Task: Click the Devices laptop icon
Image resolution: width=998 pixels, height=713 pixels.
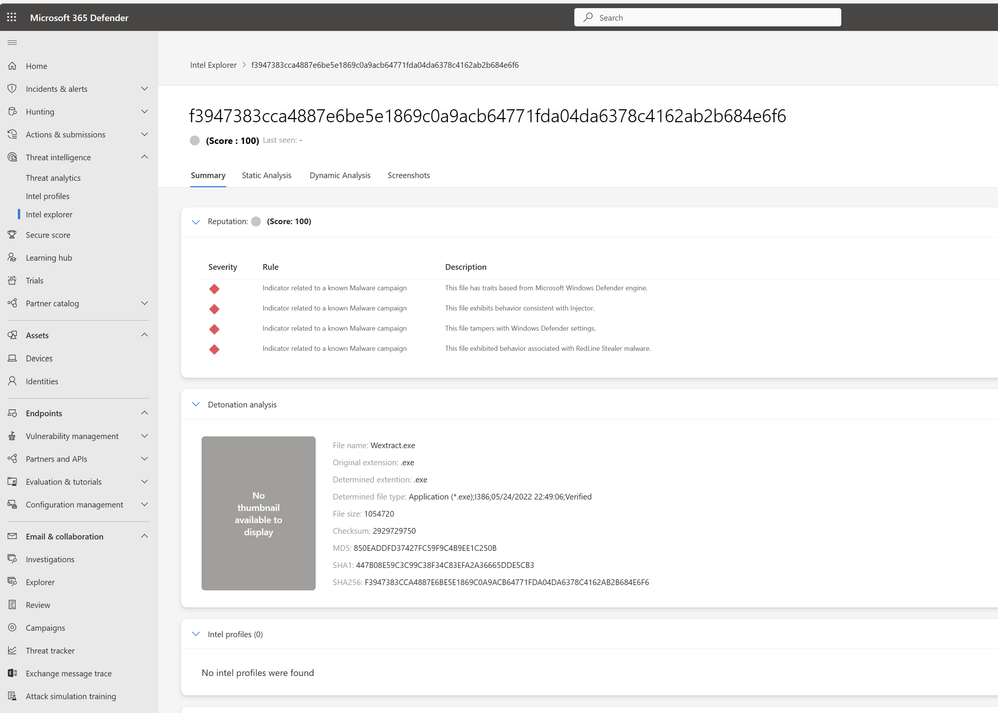Action: tap(12, 358)
